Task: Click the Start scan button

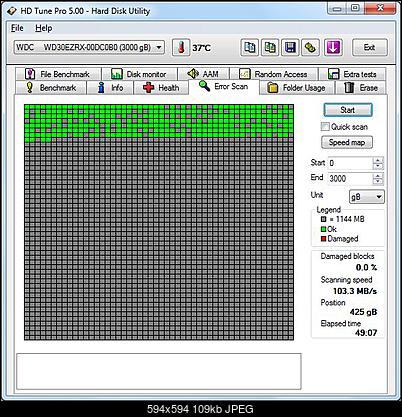Action: (348, 110)
